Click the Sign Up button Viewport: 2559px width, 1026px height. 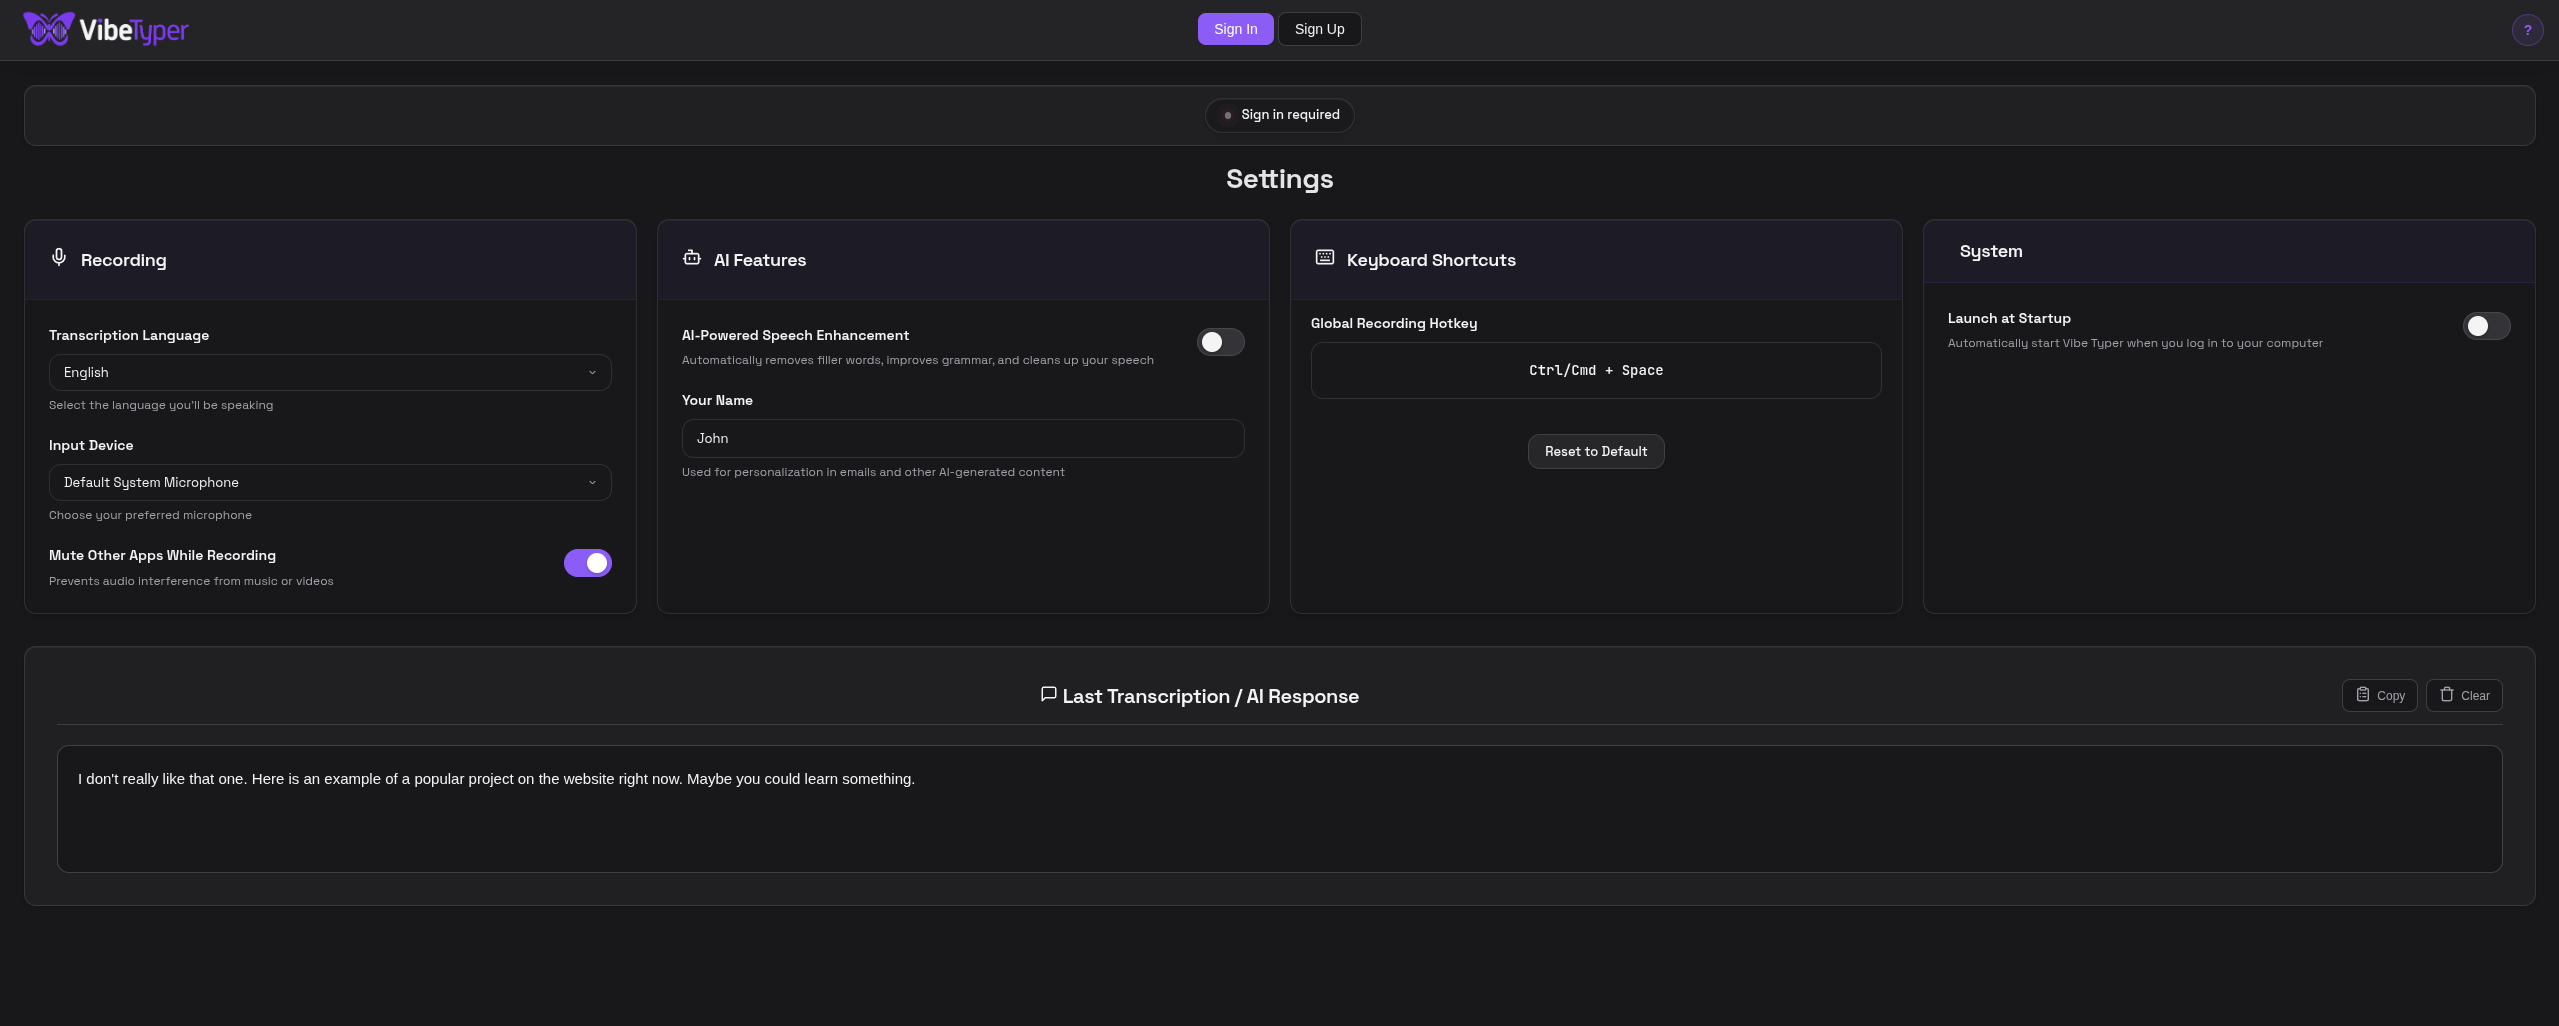click(1319, 29)
